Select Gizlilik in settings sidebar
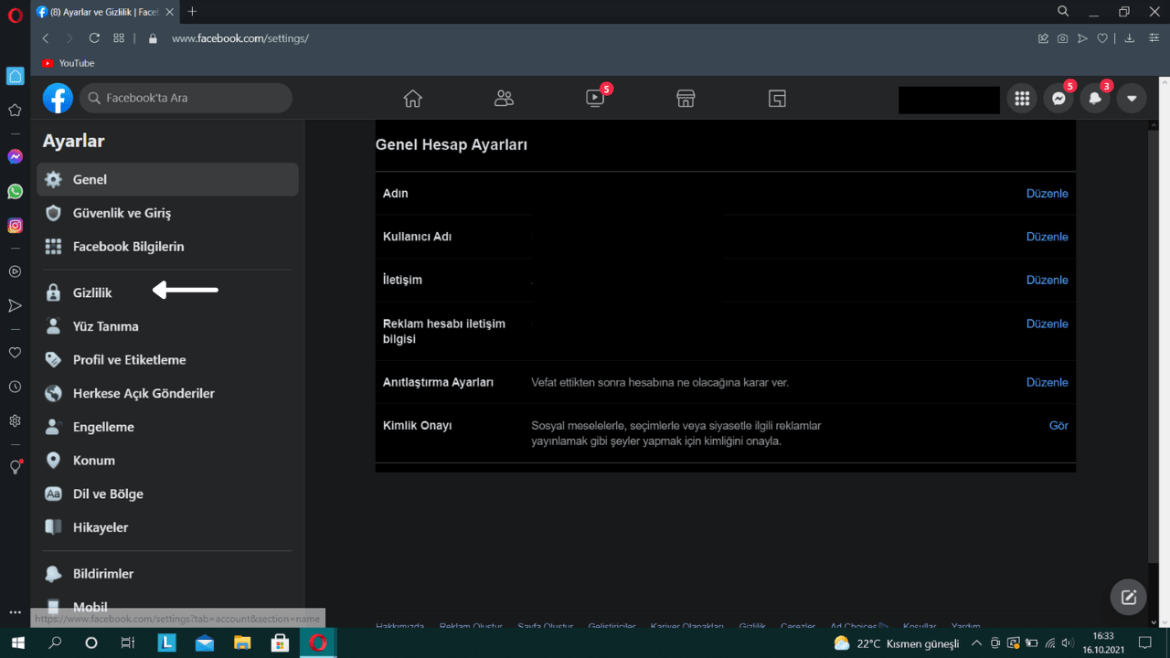 tap(92, 293)
